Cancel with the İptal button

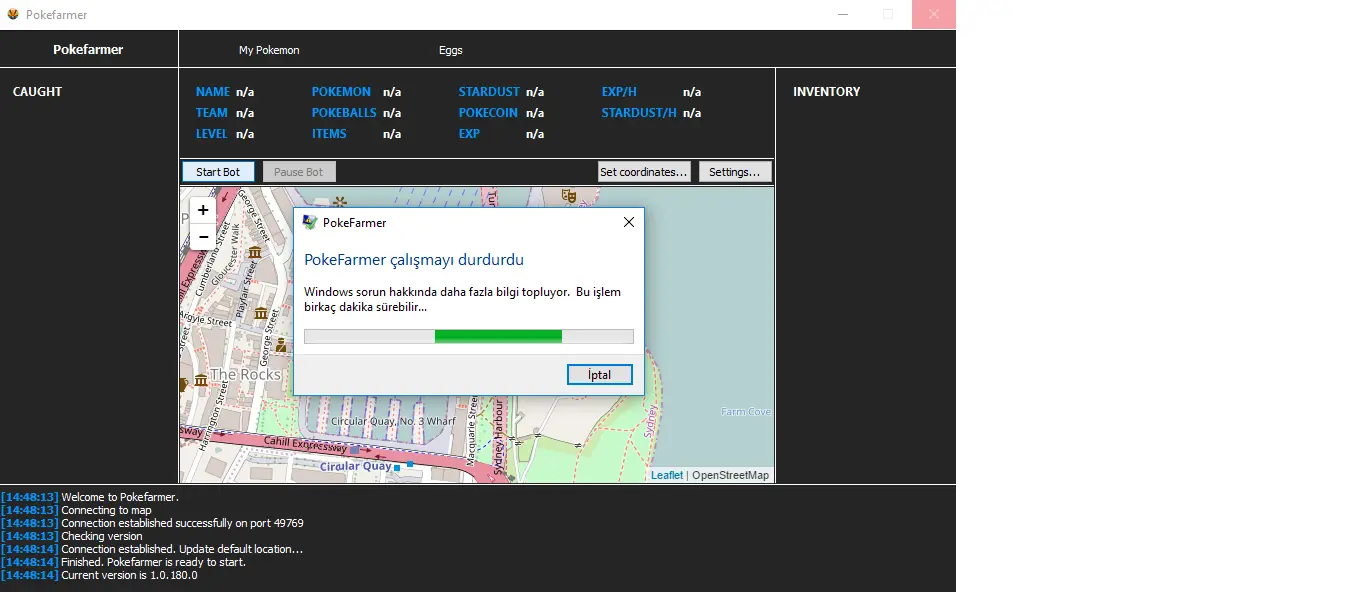tap(600, 375)
